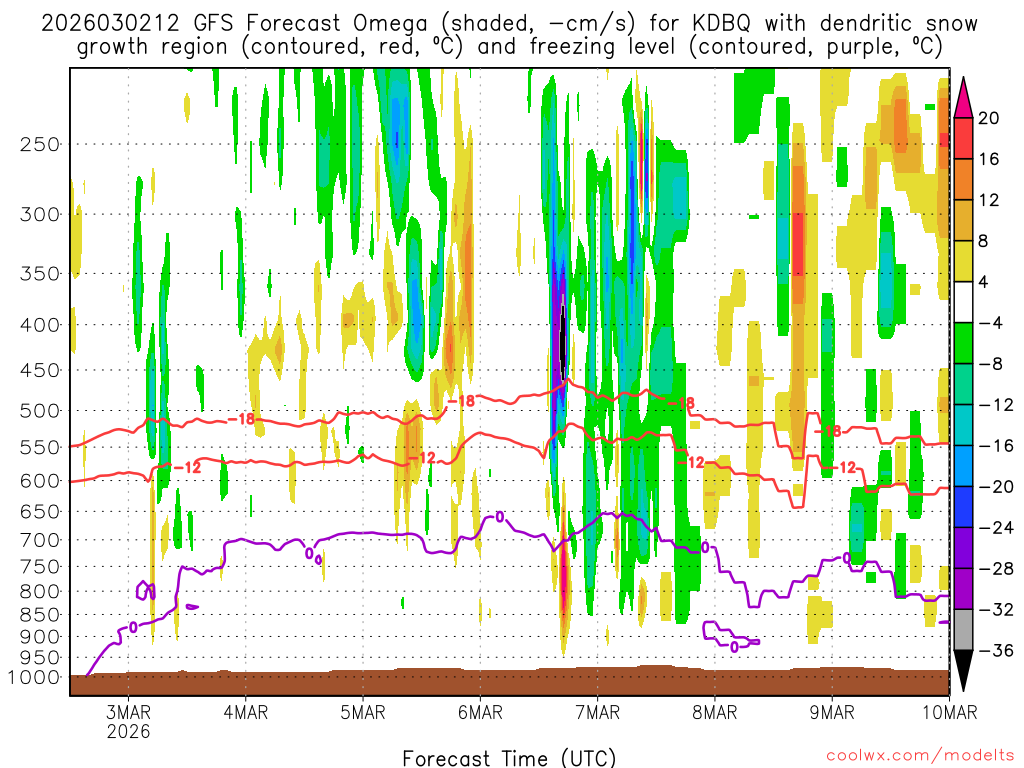Viewport: 1024px width, 768px height.
Task: Click the 500 pressure level label
Action: (40, 411)
